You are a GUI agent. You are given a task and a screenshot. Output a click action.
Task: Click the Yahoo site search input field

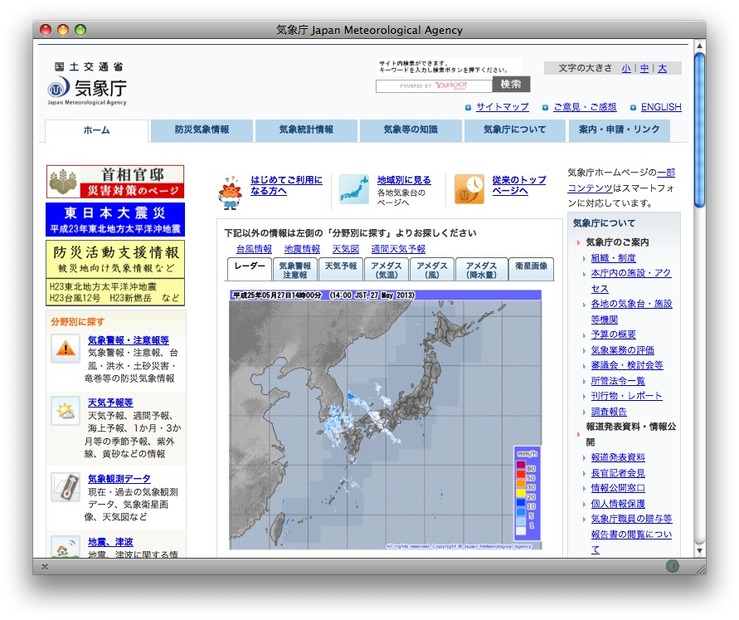[434, 86]
